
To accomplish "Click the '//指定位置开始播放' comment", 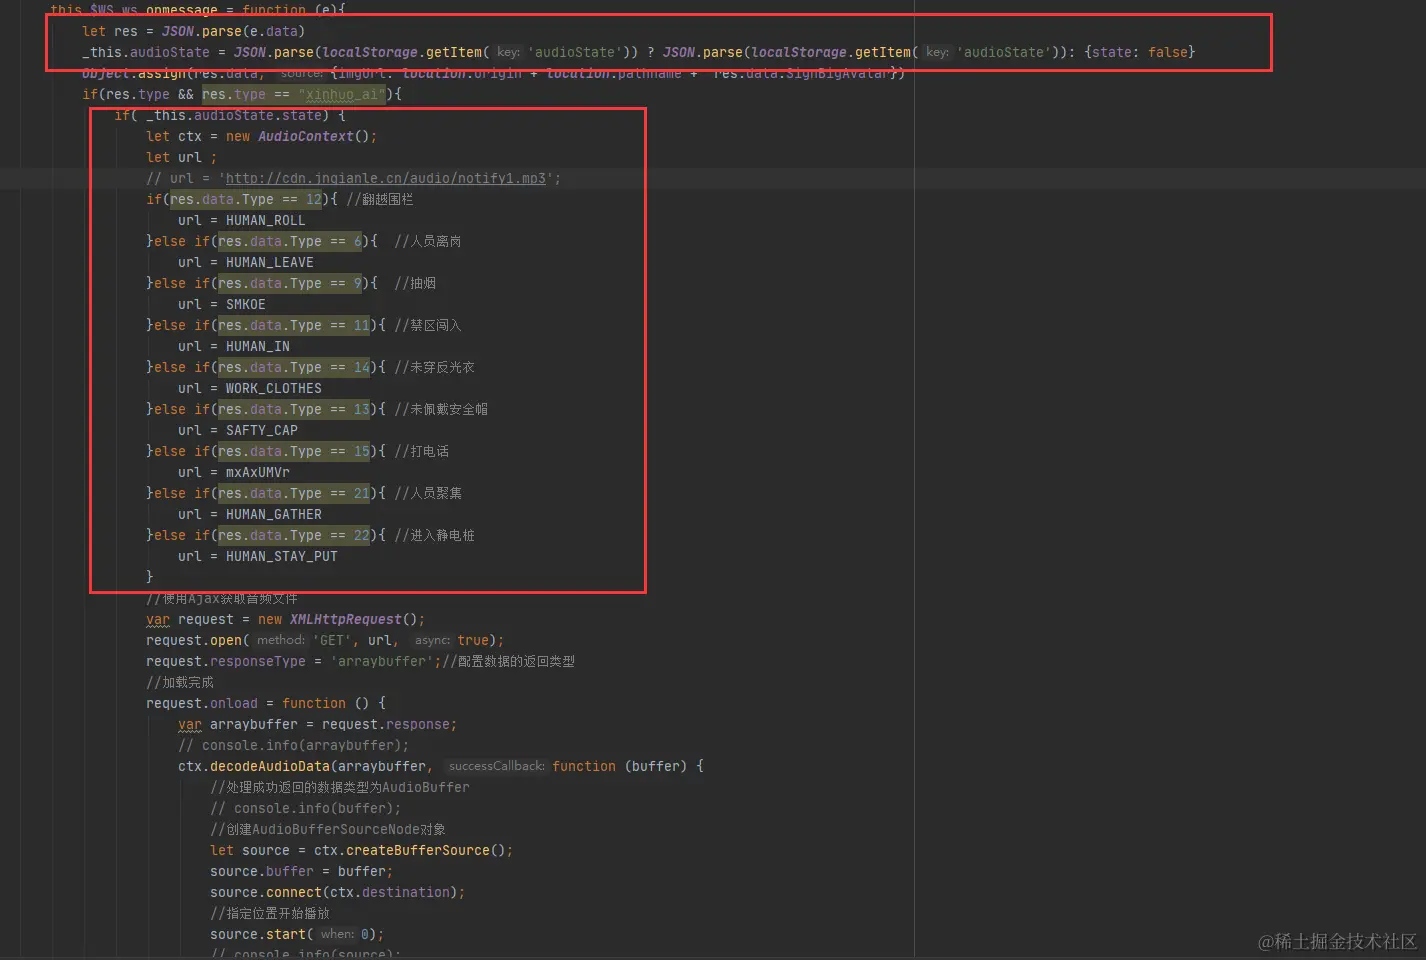I will pyautogui.click(x=270, y=913).
